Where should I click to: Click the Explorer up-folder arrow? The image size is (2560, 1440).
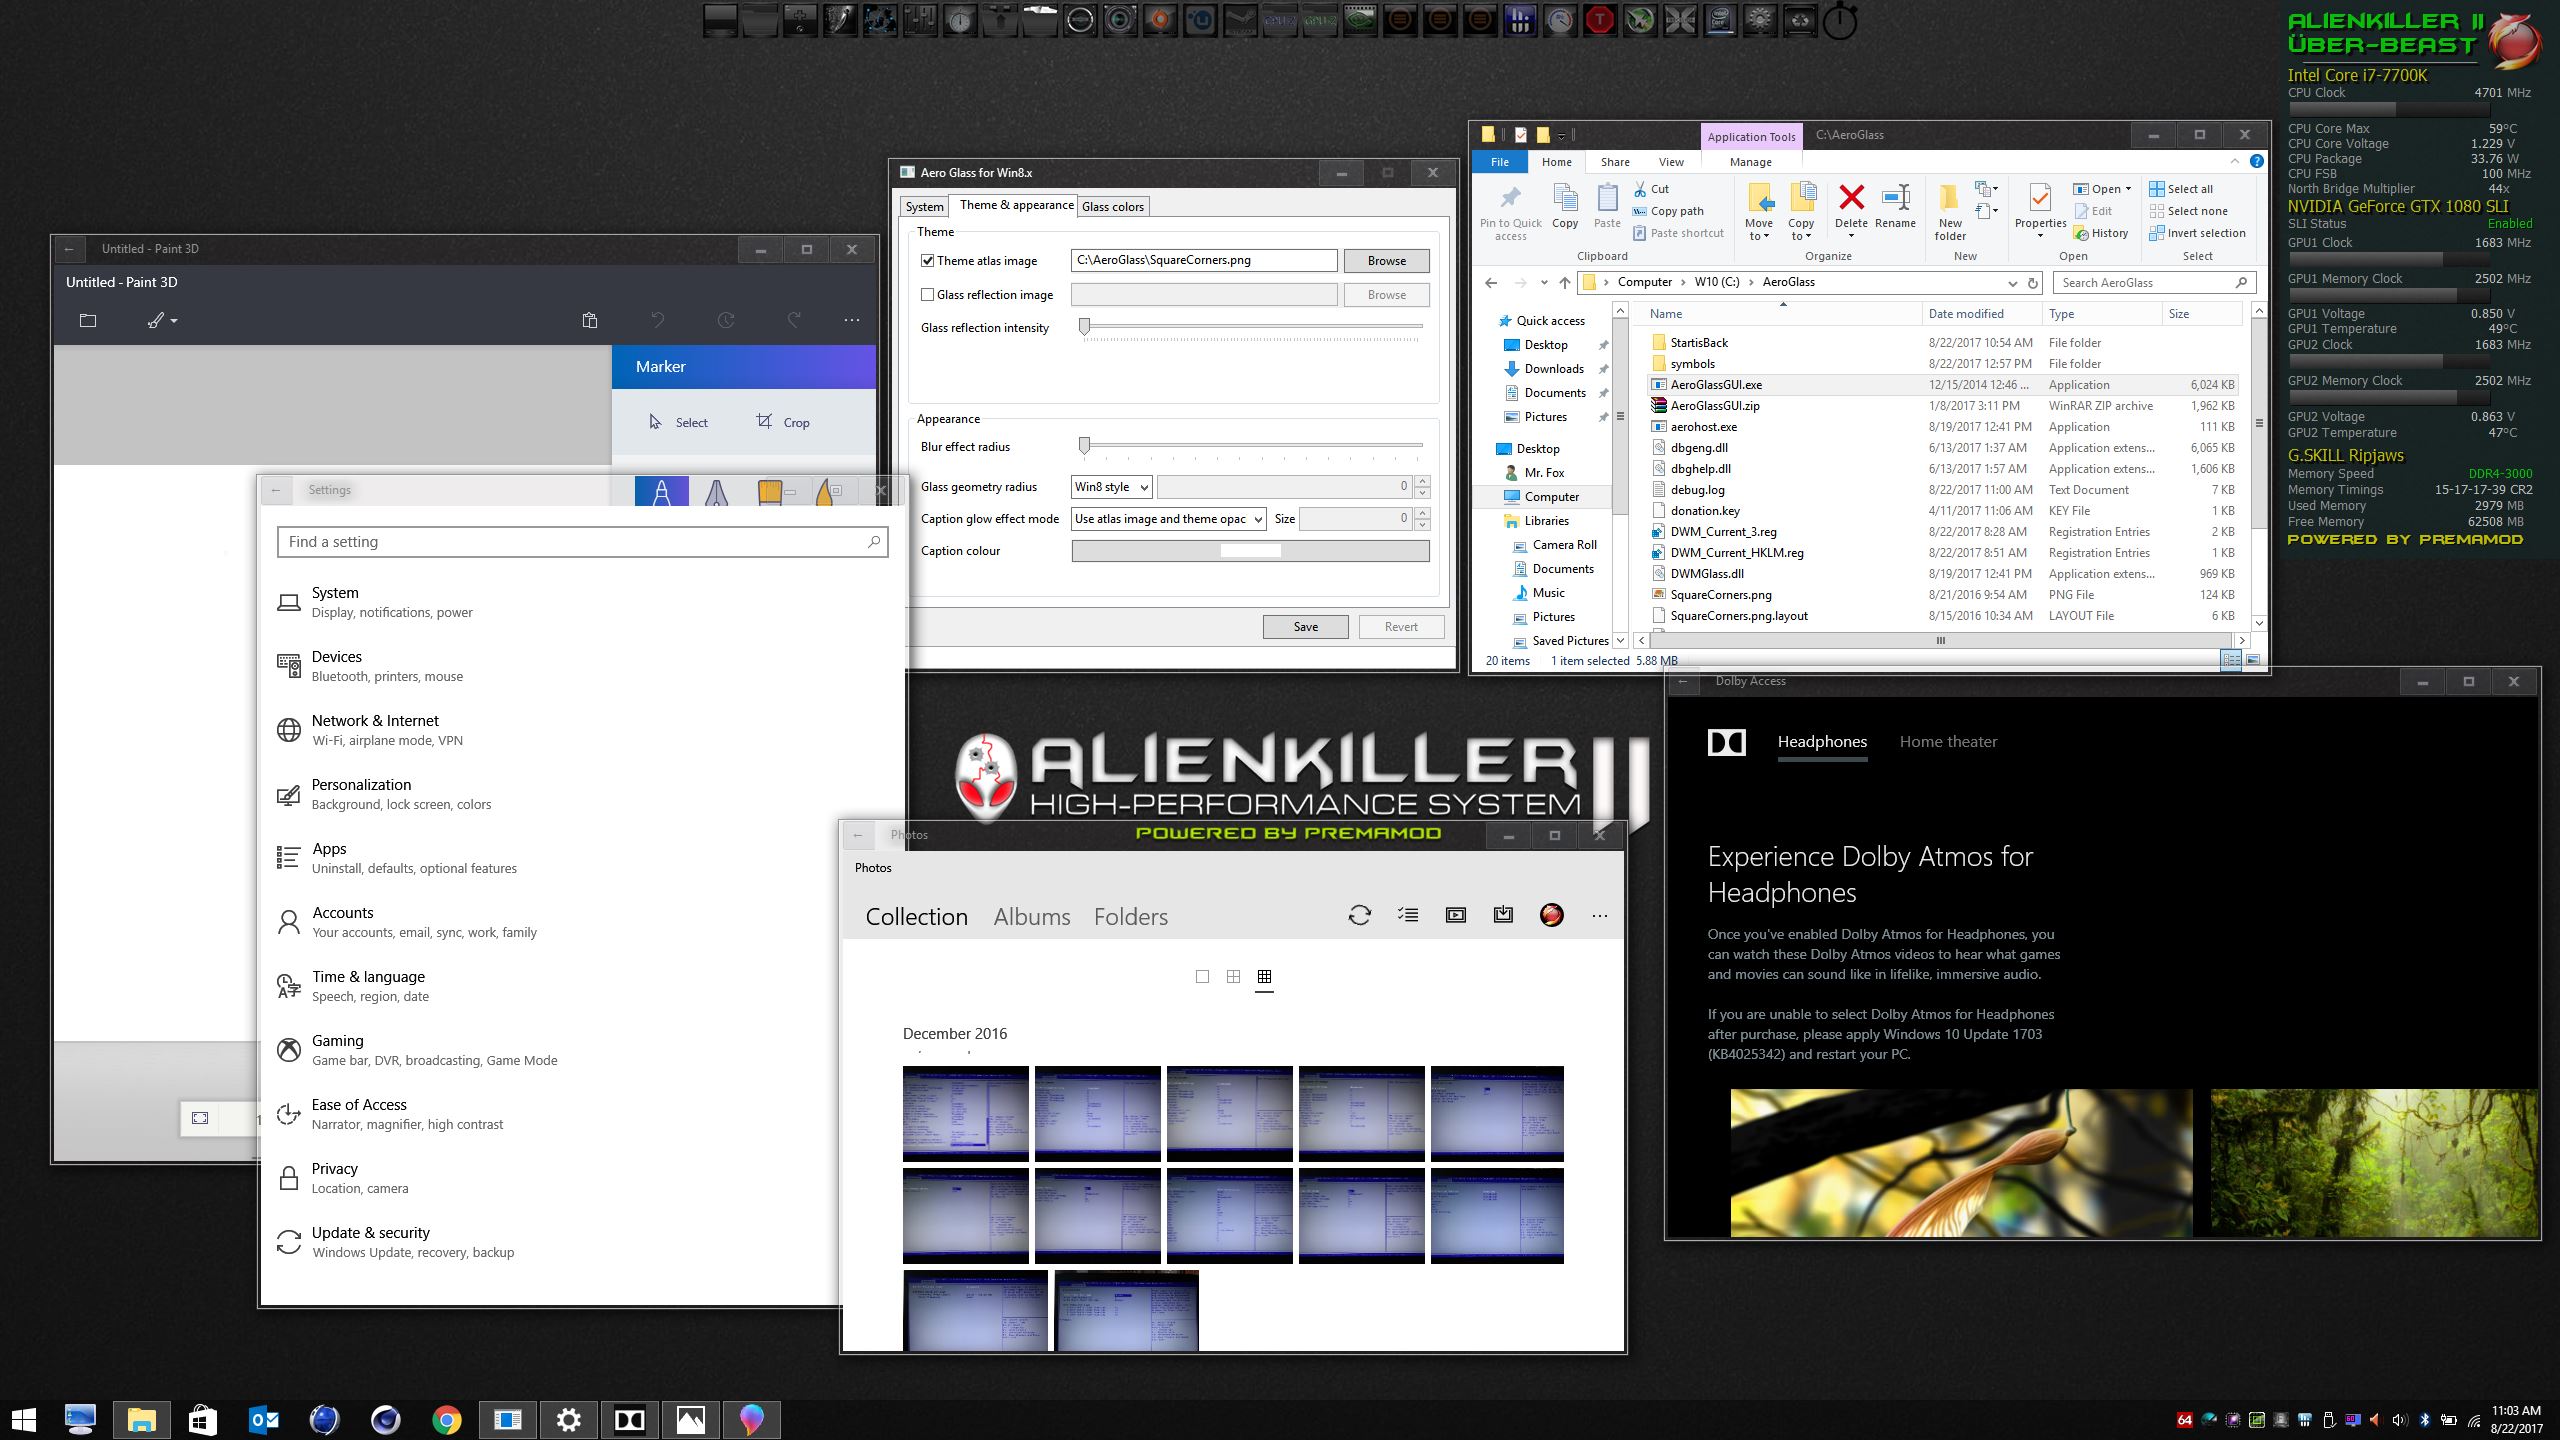click(1565, 283)
